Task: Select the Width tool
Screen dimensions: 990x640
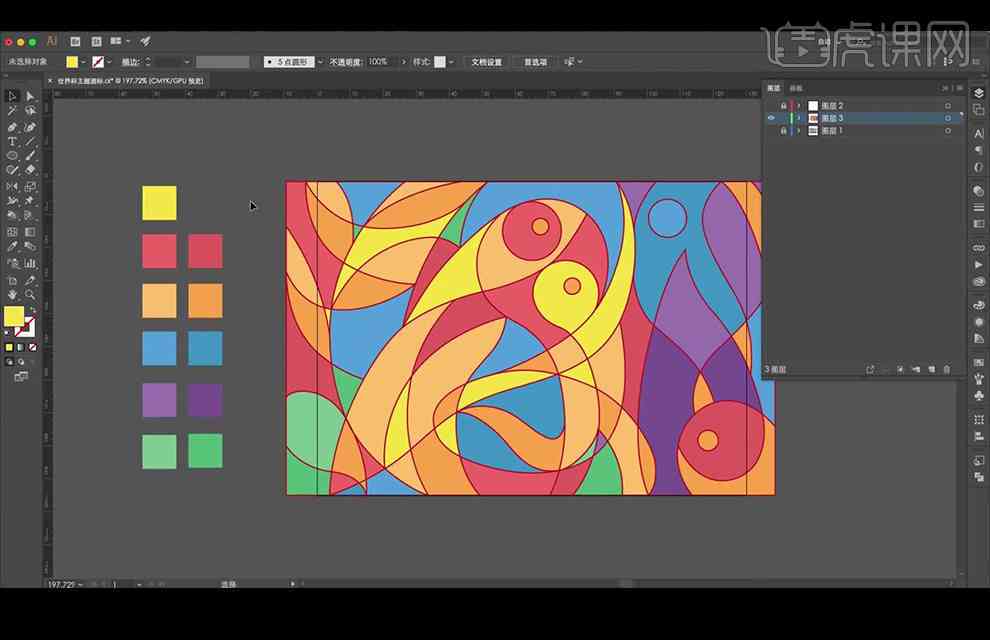Action: 12,201
